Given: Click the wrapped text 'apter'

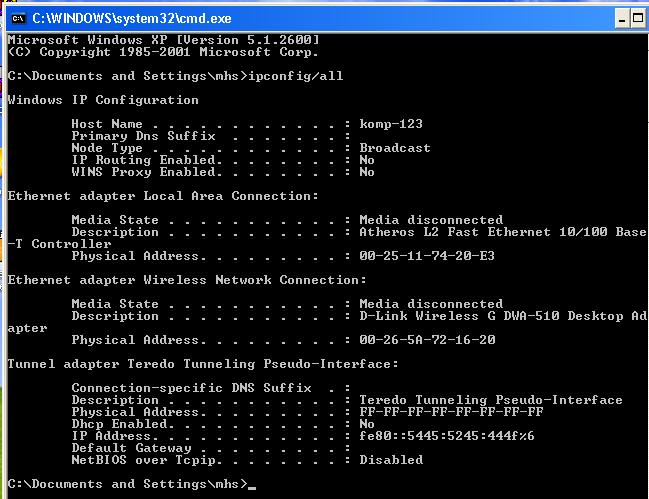Looking at the screenshot, I should (28, 329).
